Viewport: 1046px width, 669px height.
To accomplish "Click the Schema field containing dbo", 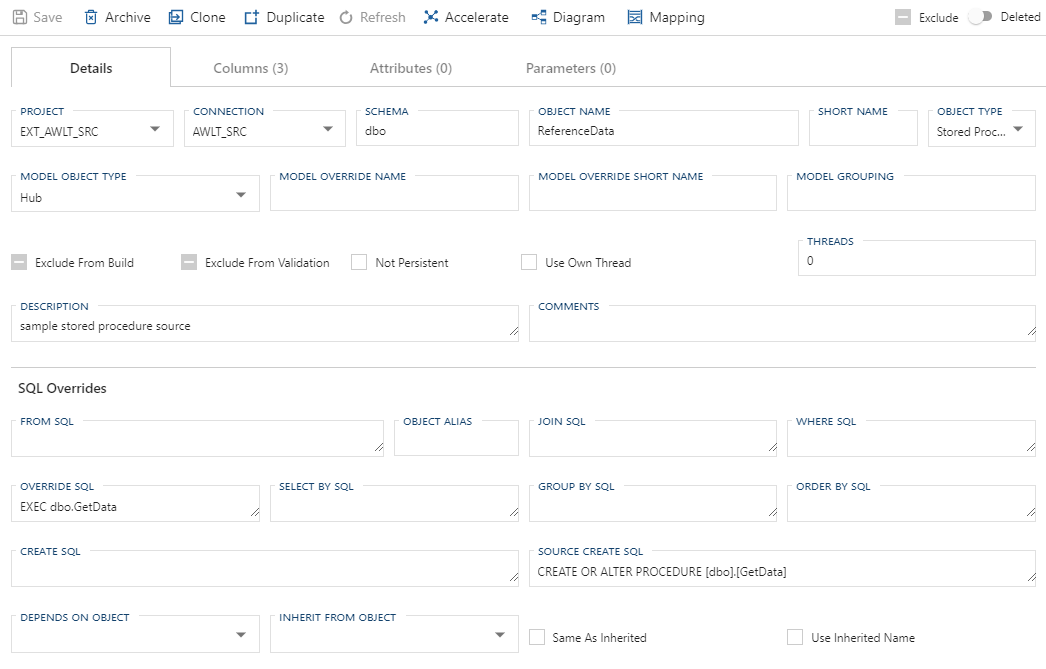I will [x=437, y=129].
